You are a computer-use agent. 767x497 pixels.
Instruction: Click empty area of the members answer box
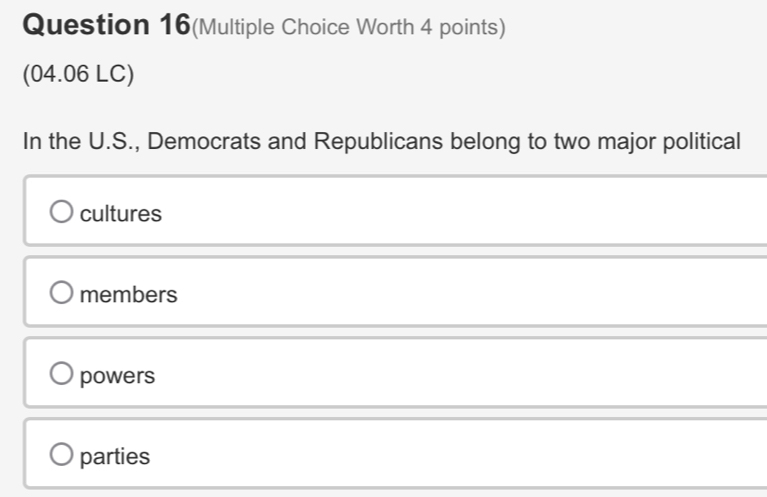(x=450, y=294)
